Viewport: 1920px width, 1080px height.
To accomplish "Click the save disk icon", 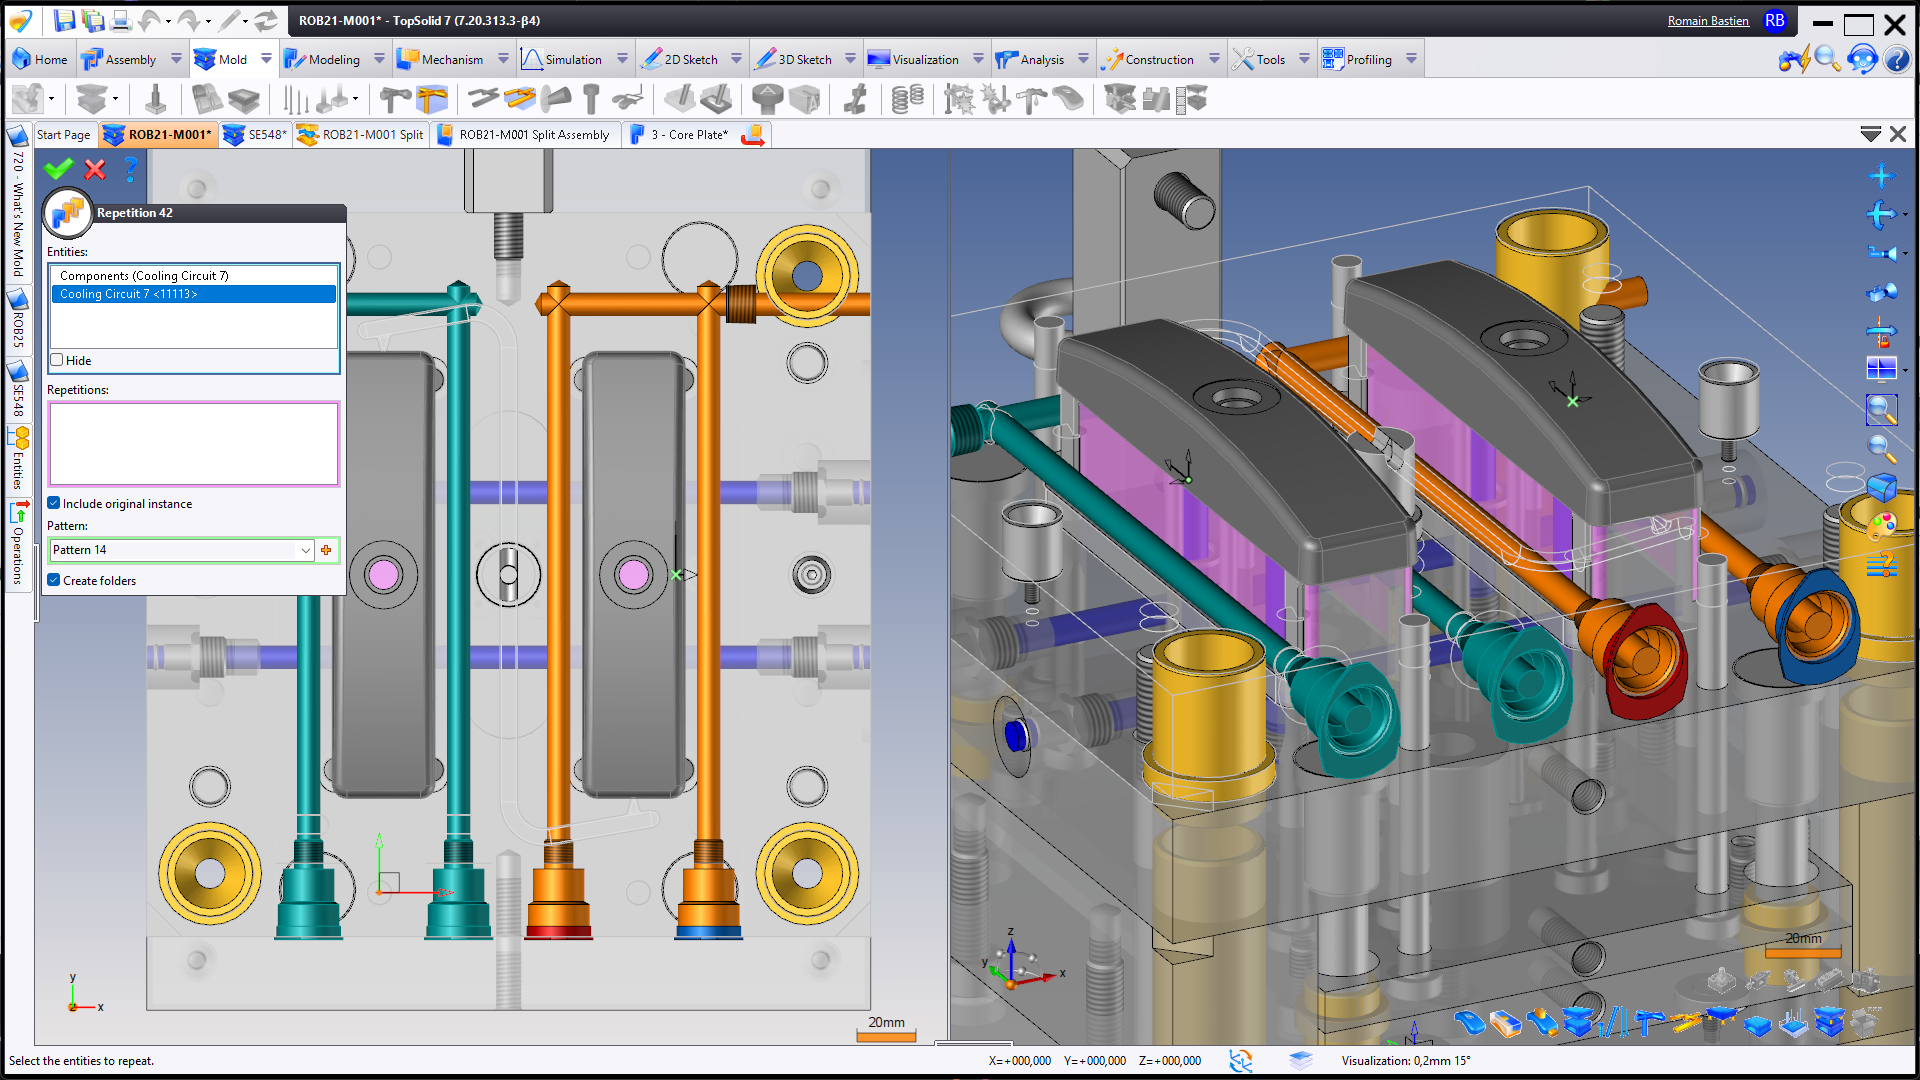I will click(x=64, y=20).
